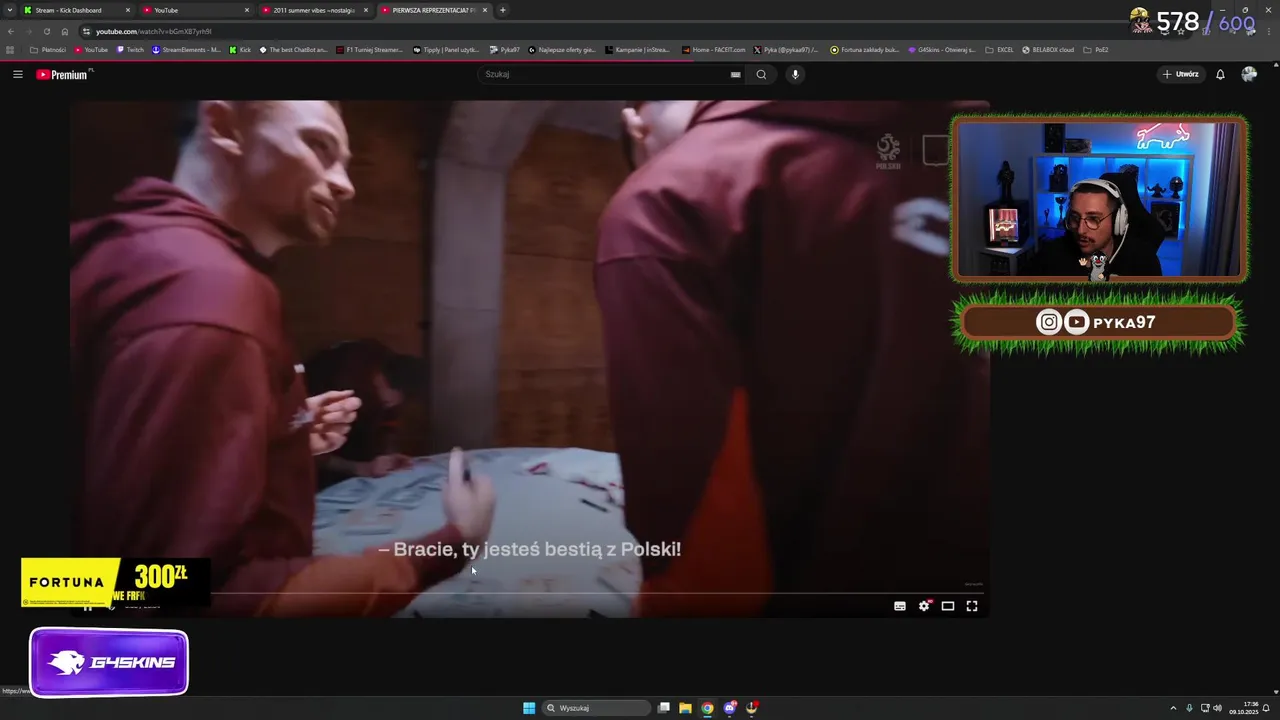
Task: Open 'The best ChatBot' bookmark
Action: click(293, 50)
